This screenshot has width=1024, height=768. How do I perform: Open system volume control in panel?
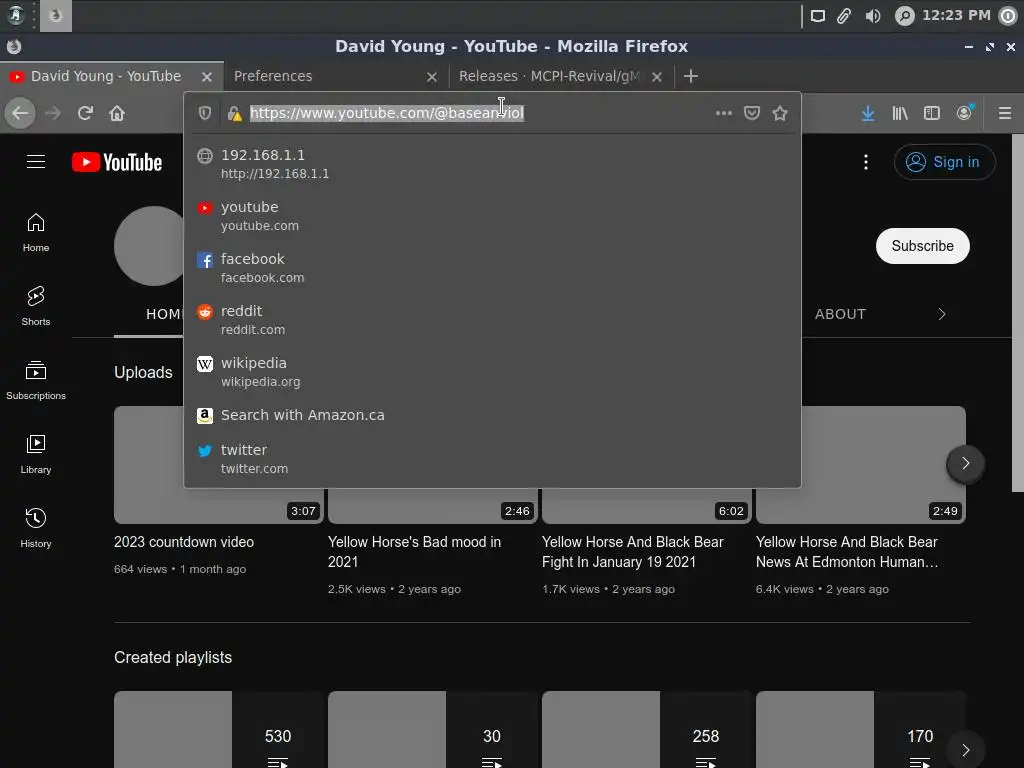pos(873,16)
